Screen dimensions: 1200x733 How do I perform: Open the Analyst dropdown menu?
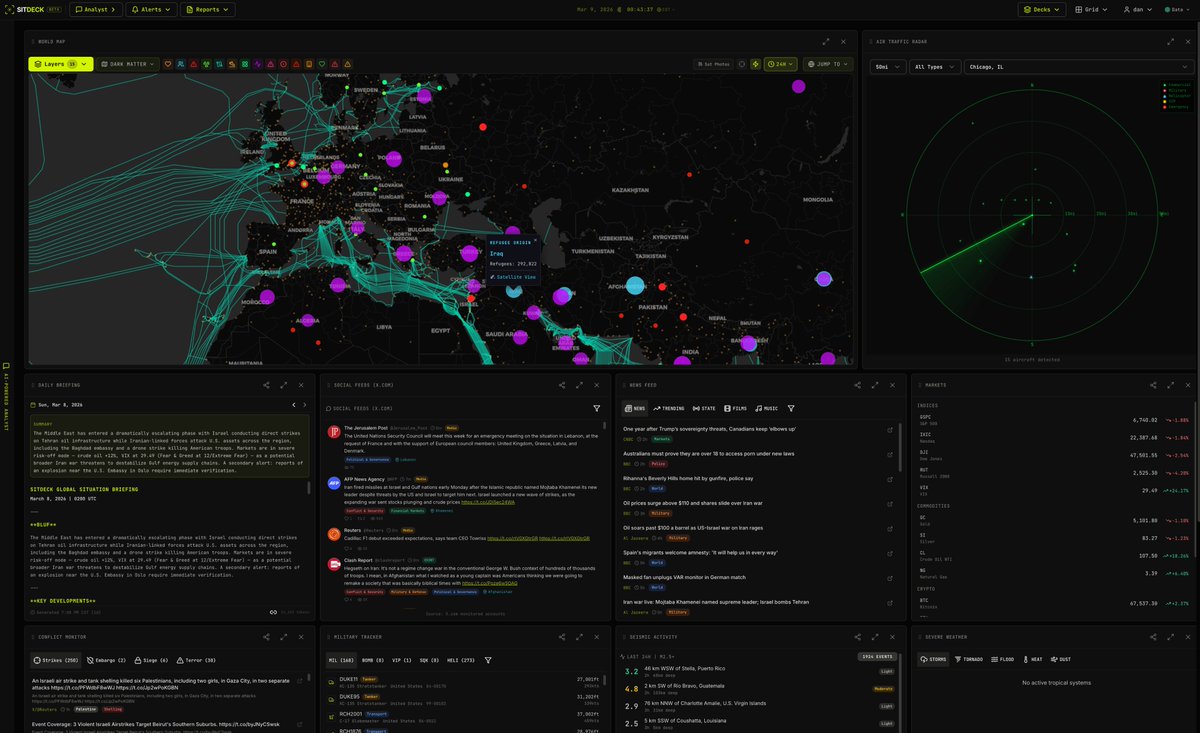(x=97, y=9)
